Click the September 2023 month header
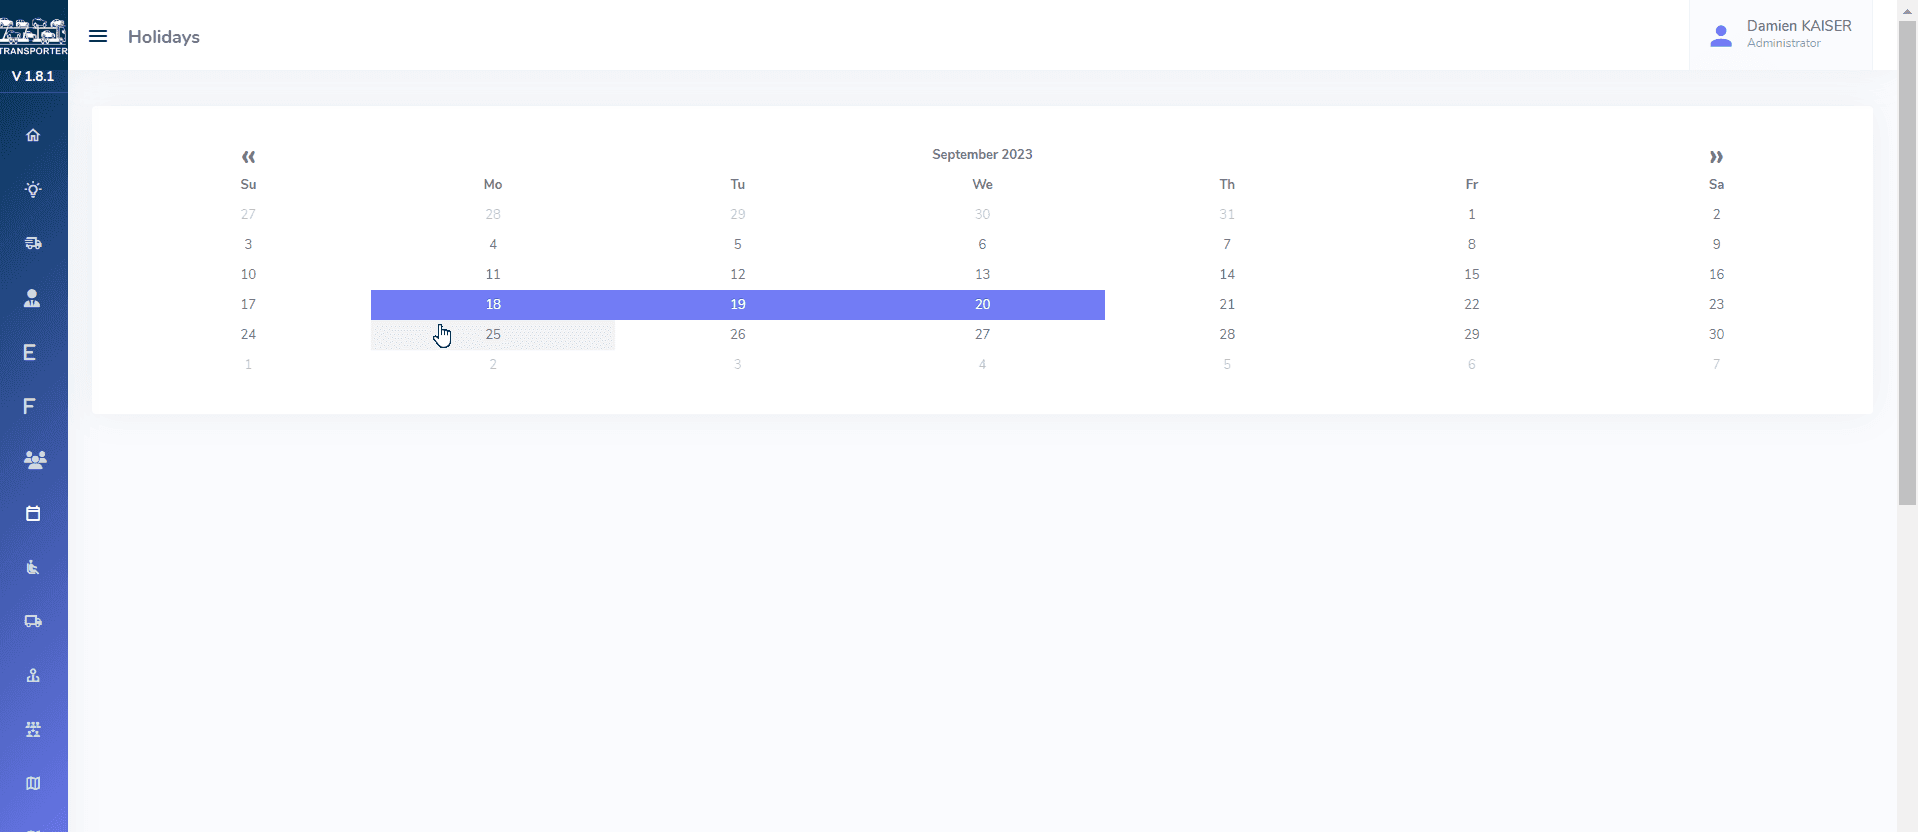The image size is (1918, 832). pyautogui.click(x=982, y=154)
